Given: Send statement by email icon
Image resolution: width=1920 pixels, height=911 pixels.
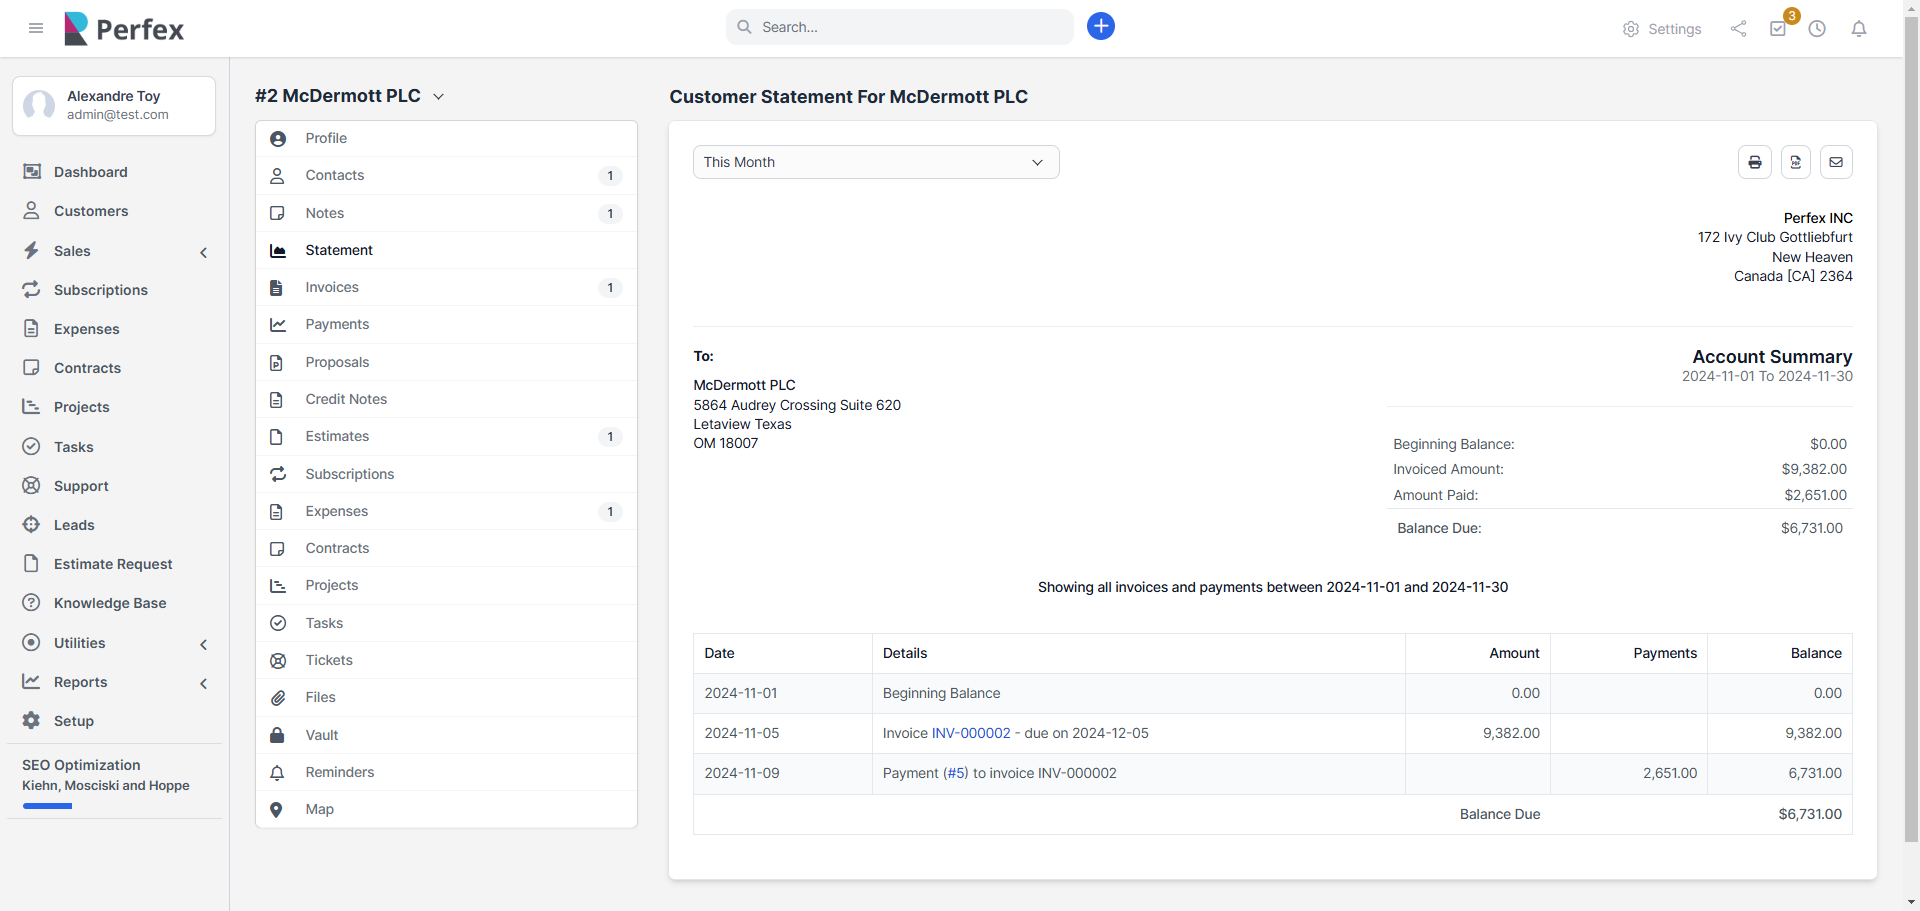Looking at the screenshot, I should 1836,162.
